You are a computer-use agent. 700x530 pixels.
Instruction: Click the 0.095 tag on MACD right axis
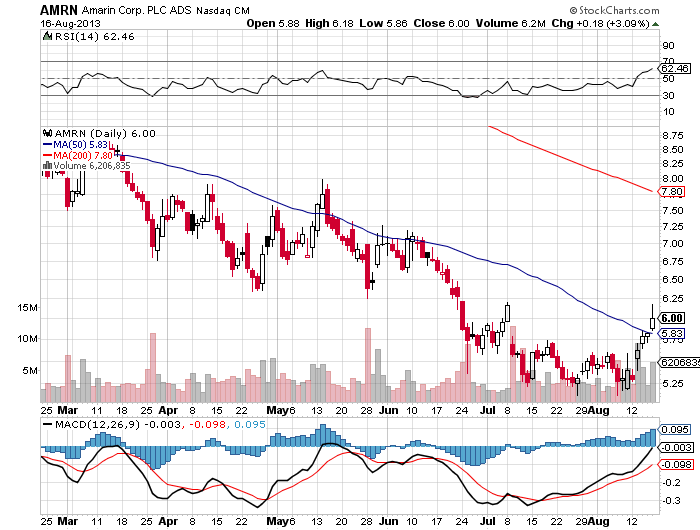tap(675, 430)
